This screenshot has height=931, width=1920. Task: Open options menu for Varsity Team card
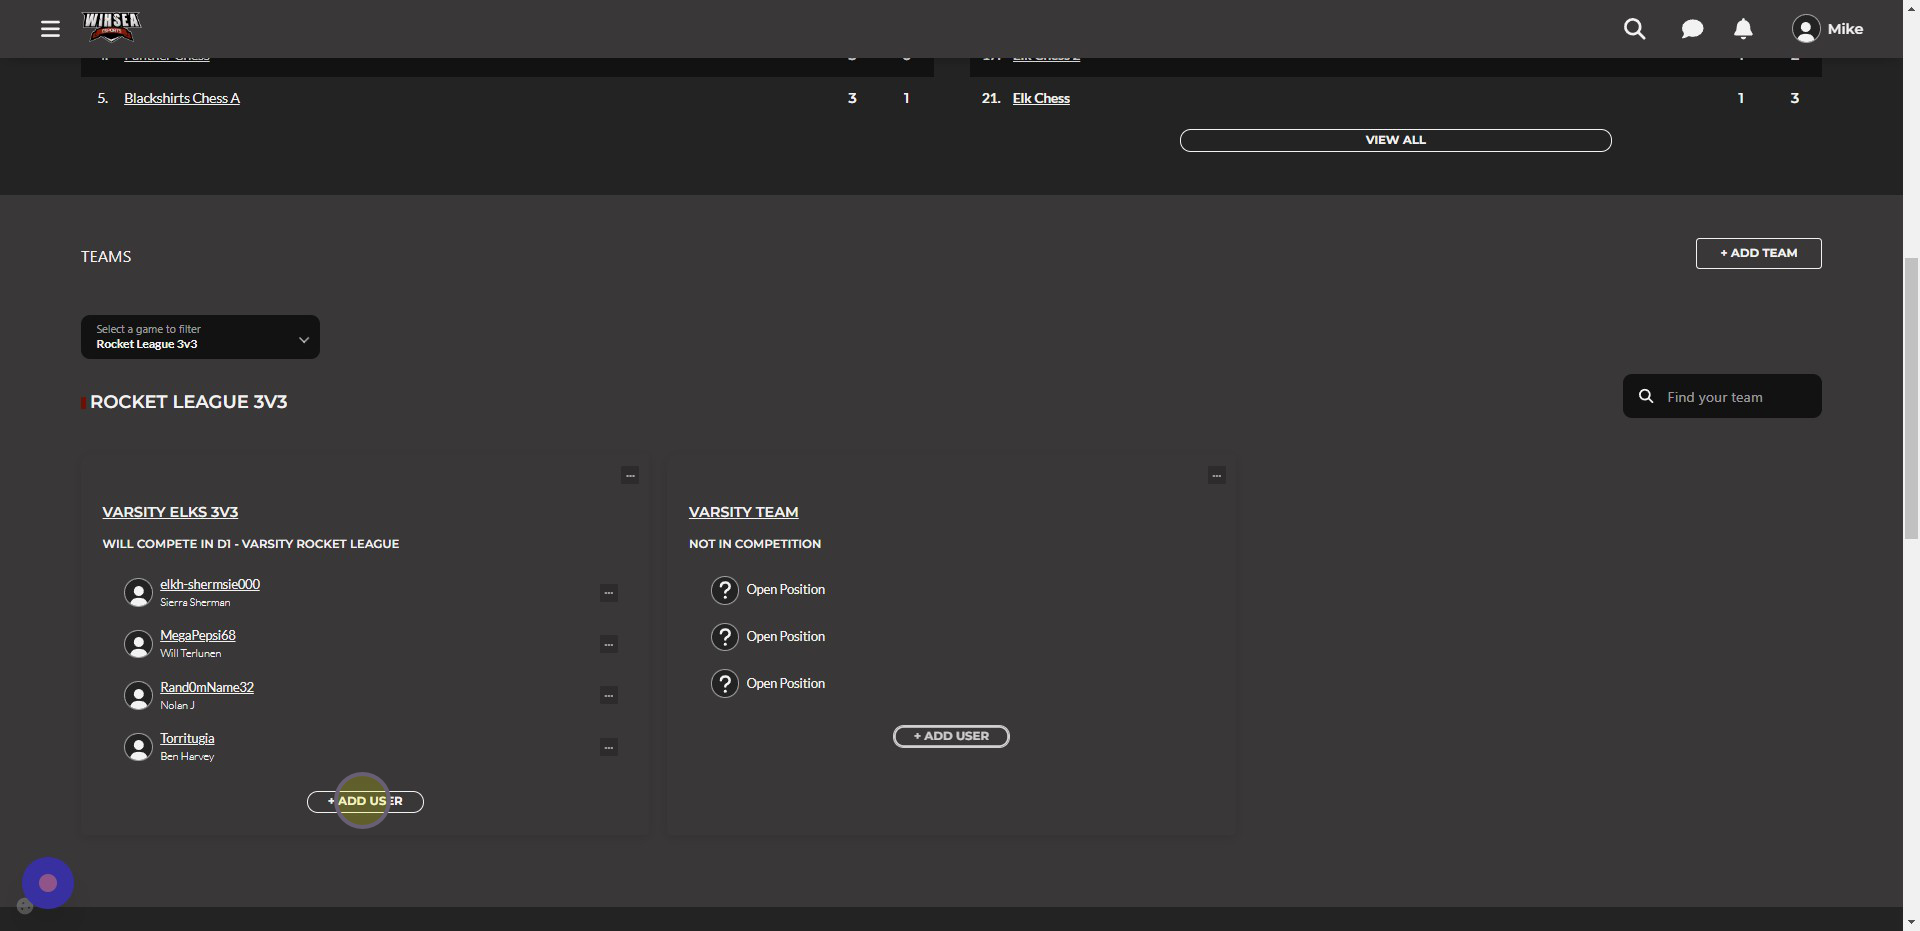pyautogui.click(x=1216, y=475)
